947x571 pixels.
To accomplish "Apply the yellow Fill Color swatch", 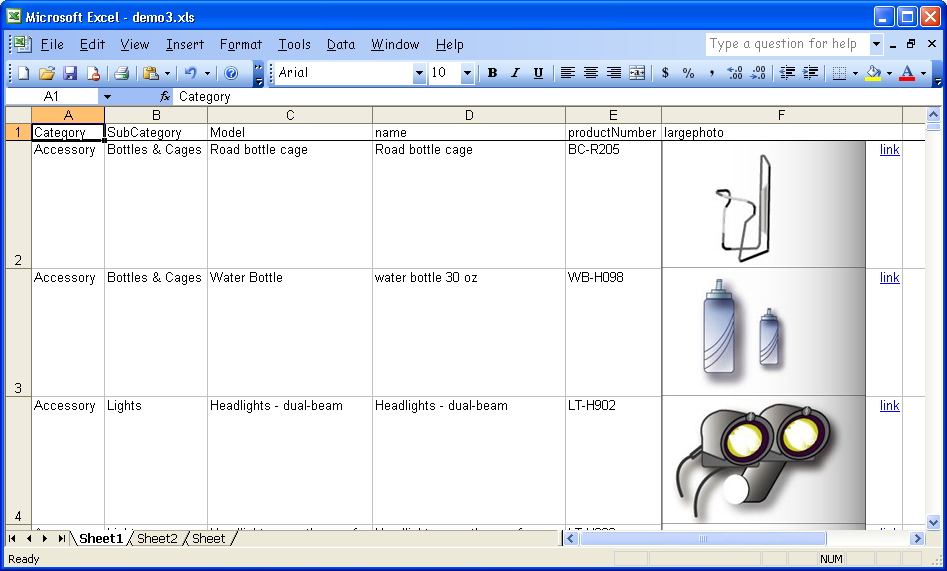I will point(873,73).
